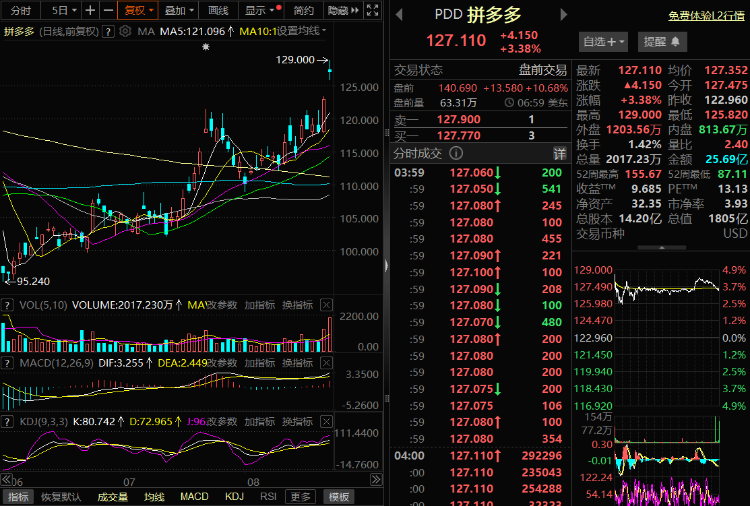Viewport: 750px width, 506px height.
Task: Select MACD indicator tab
Action: (194, 497)
